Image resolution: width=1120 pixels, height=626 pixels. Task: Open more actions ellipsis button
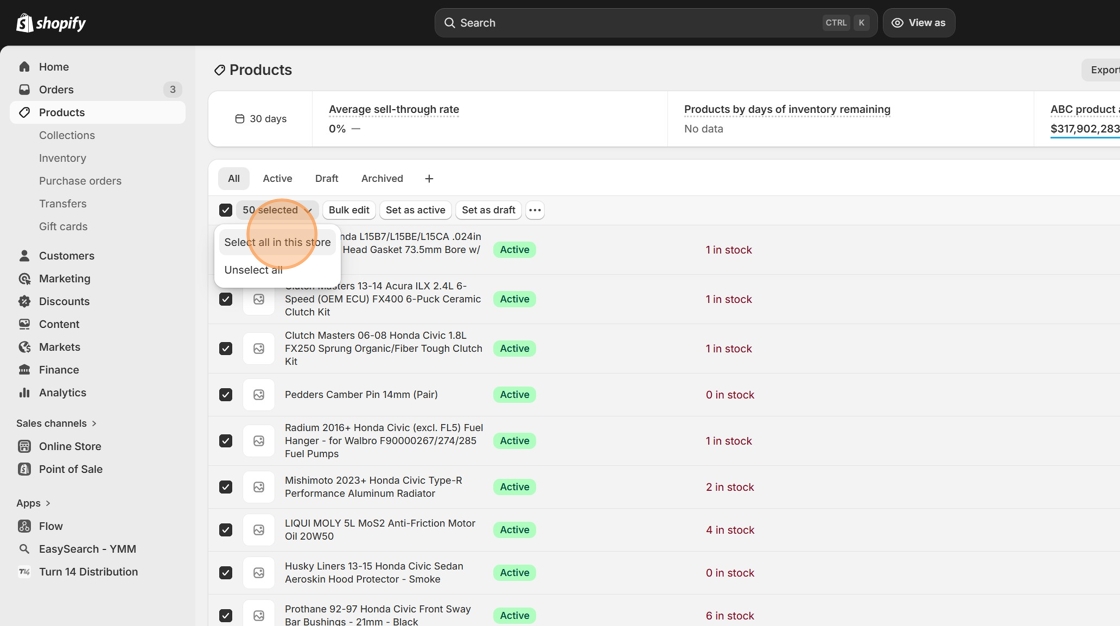pos(534,210)
